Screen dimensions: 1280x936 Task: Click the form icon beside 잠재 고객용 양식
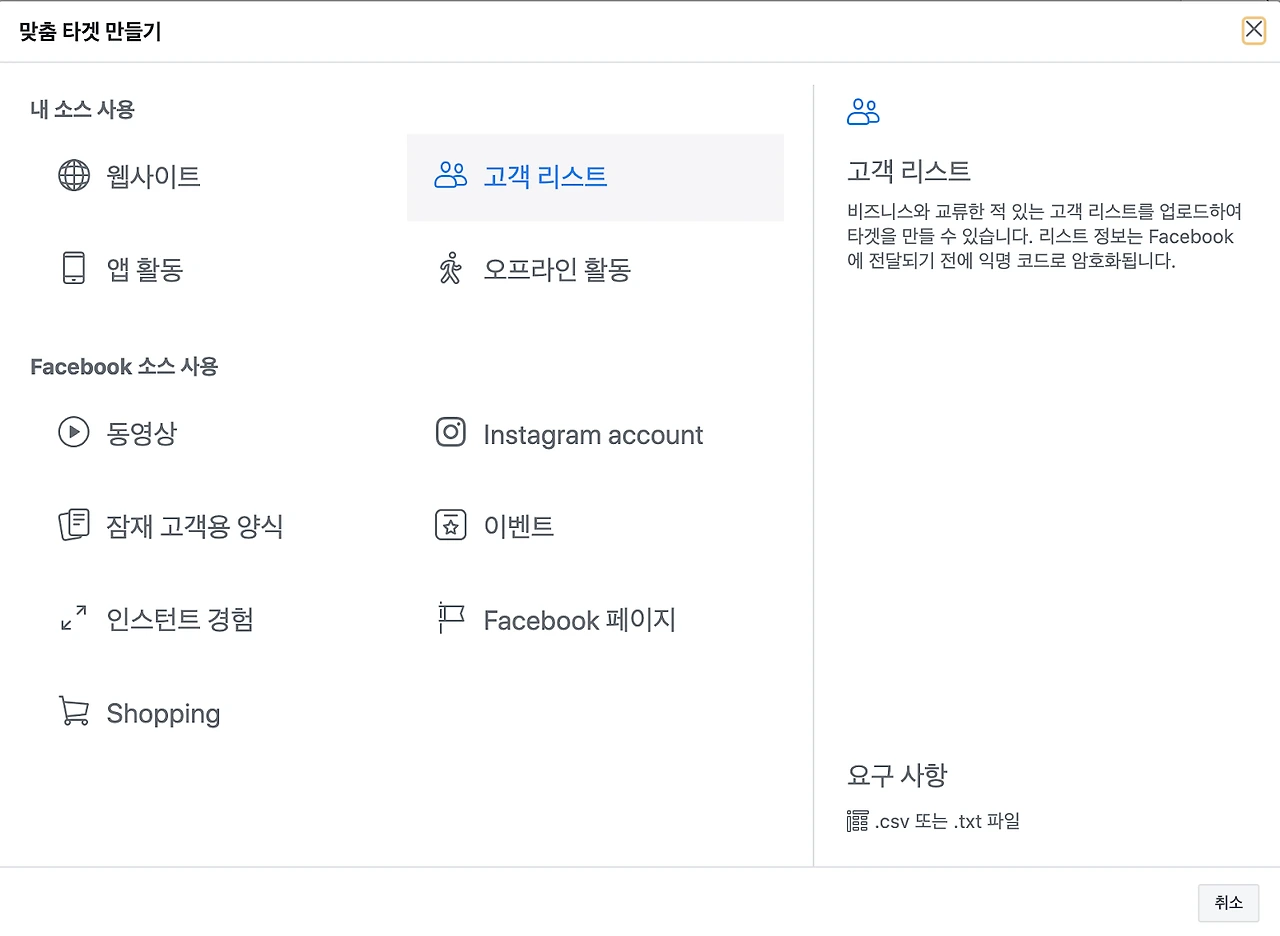tap(74, 525)
